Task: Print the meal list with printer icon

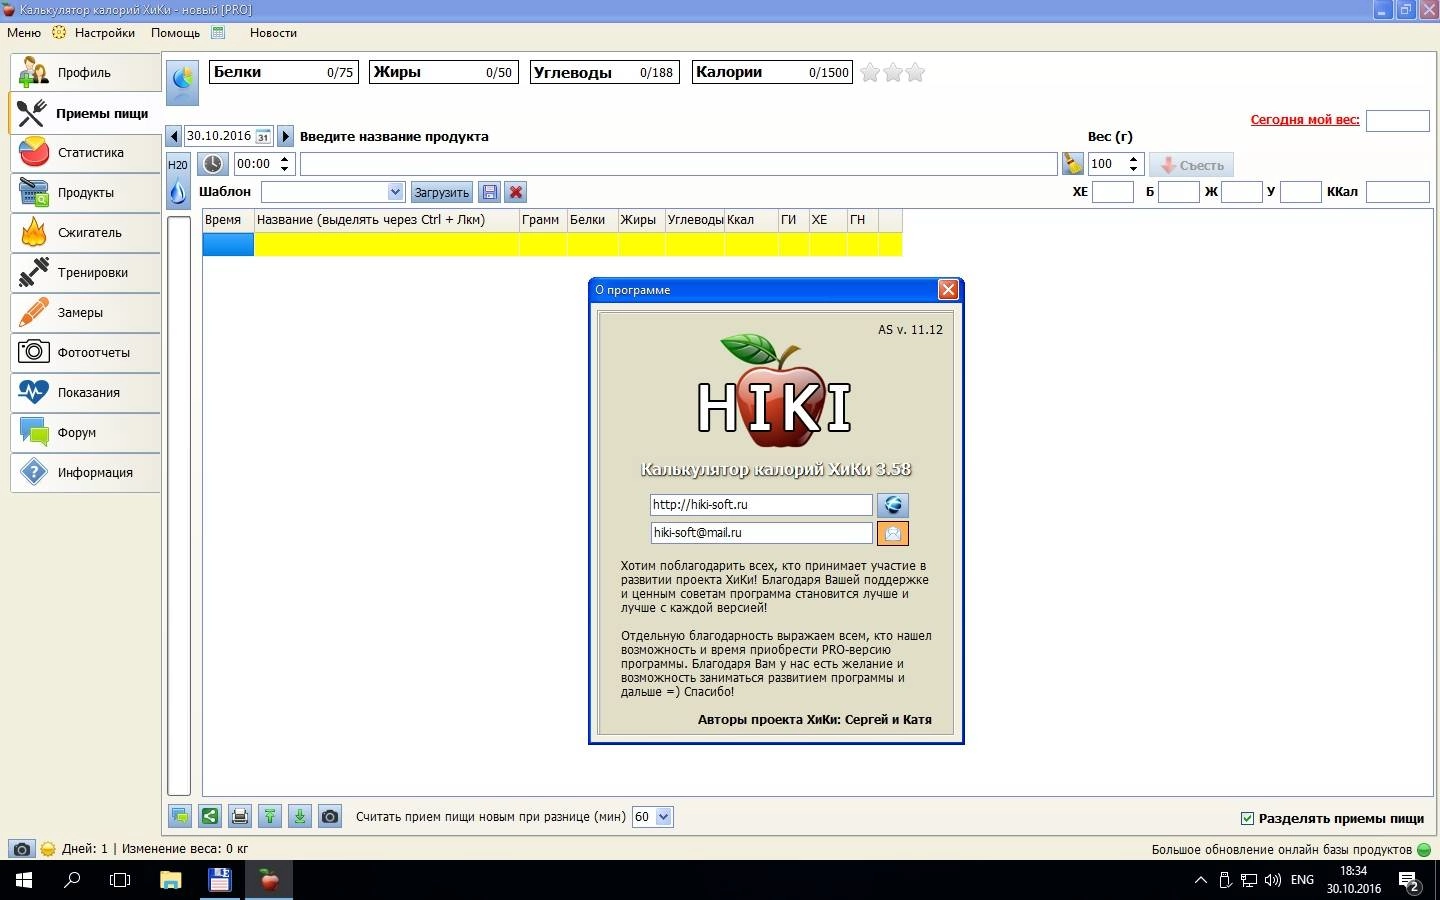Action: point(240,817)
